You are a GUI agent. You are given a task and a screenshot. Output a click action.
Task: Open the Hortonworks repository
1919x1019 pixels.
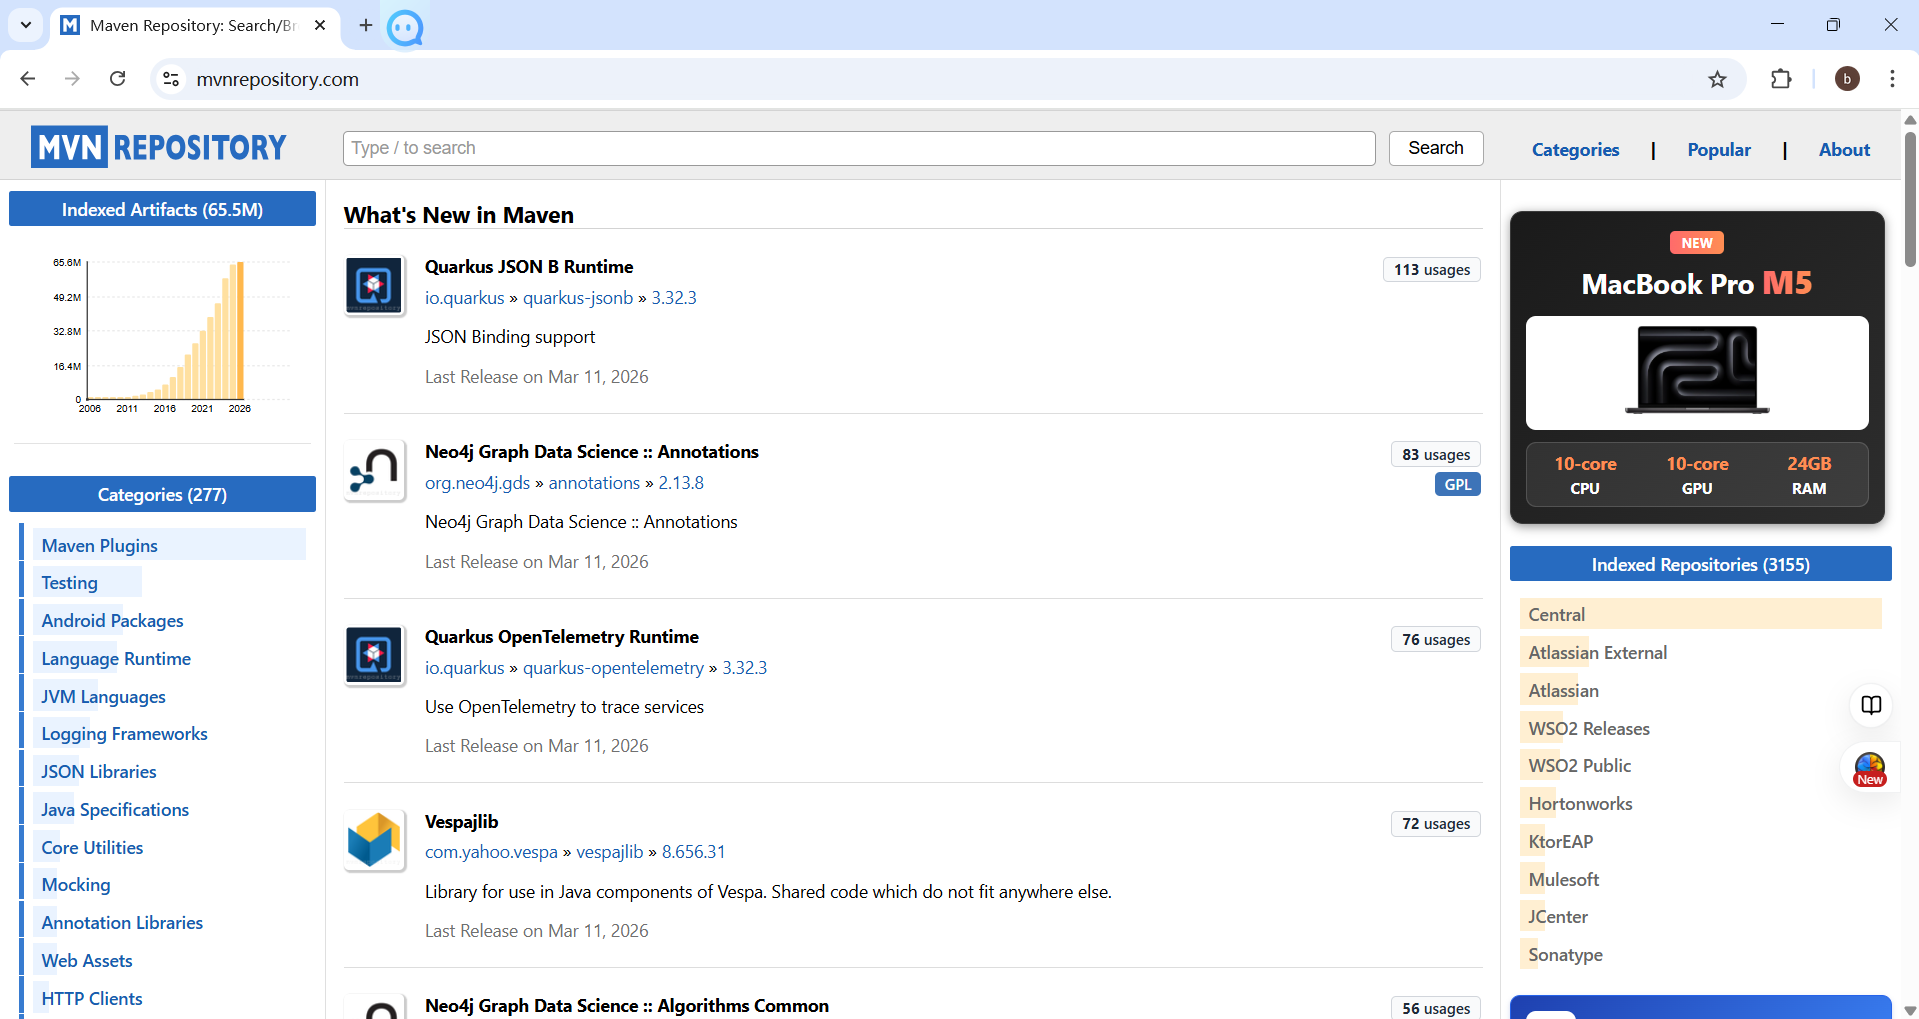1580,804
